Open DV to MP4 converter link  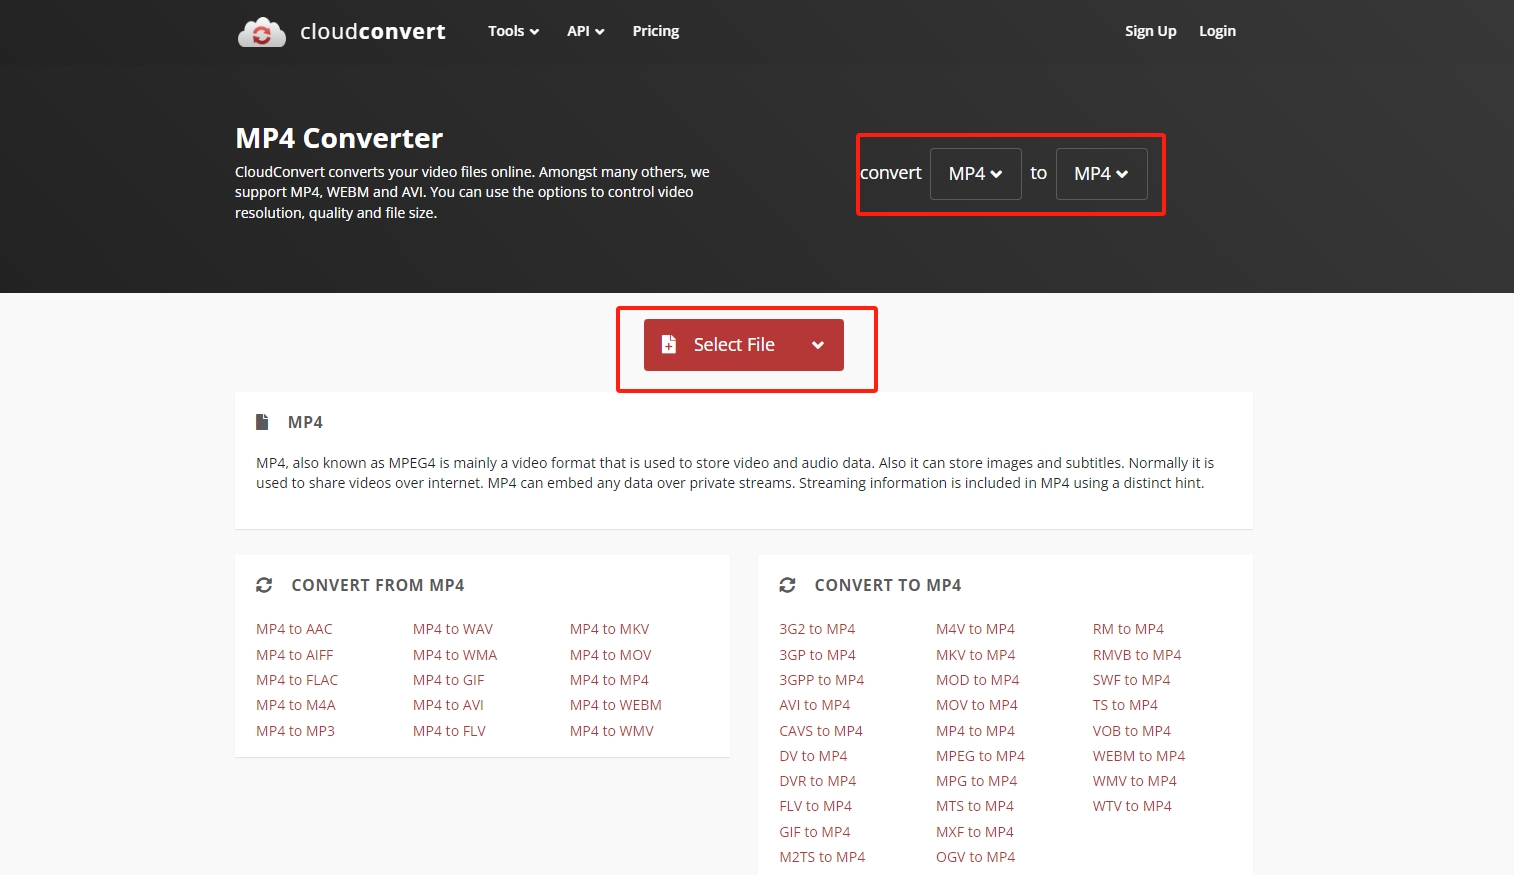[x=813, y=756]
